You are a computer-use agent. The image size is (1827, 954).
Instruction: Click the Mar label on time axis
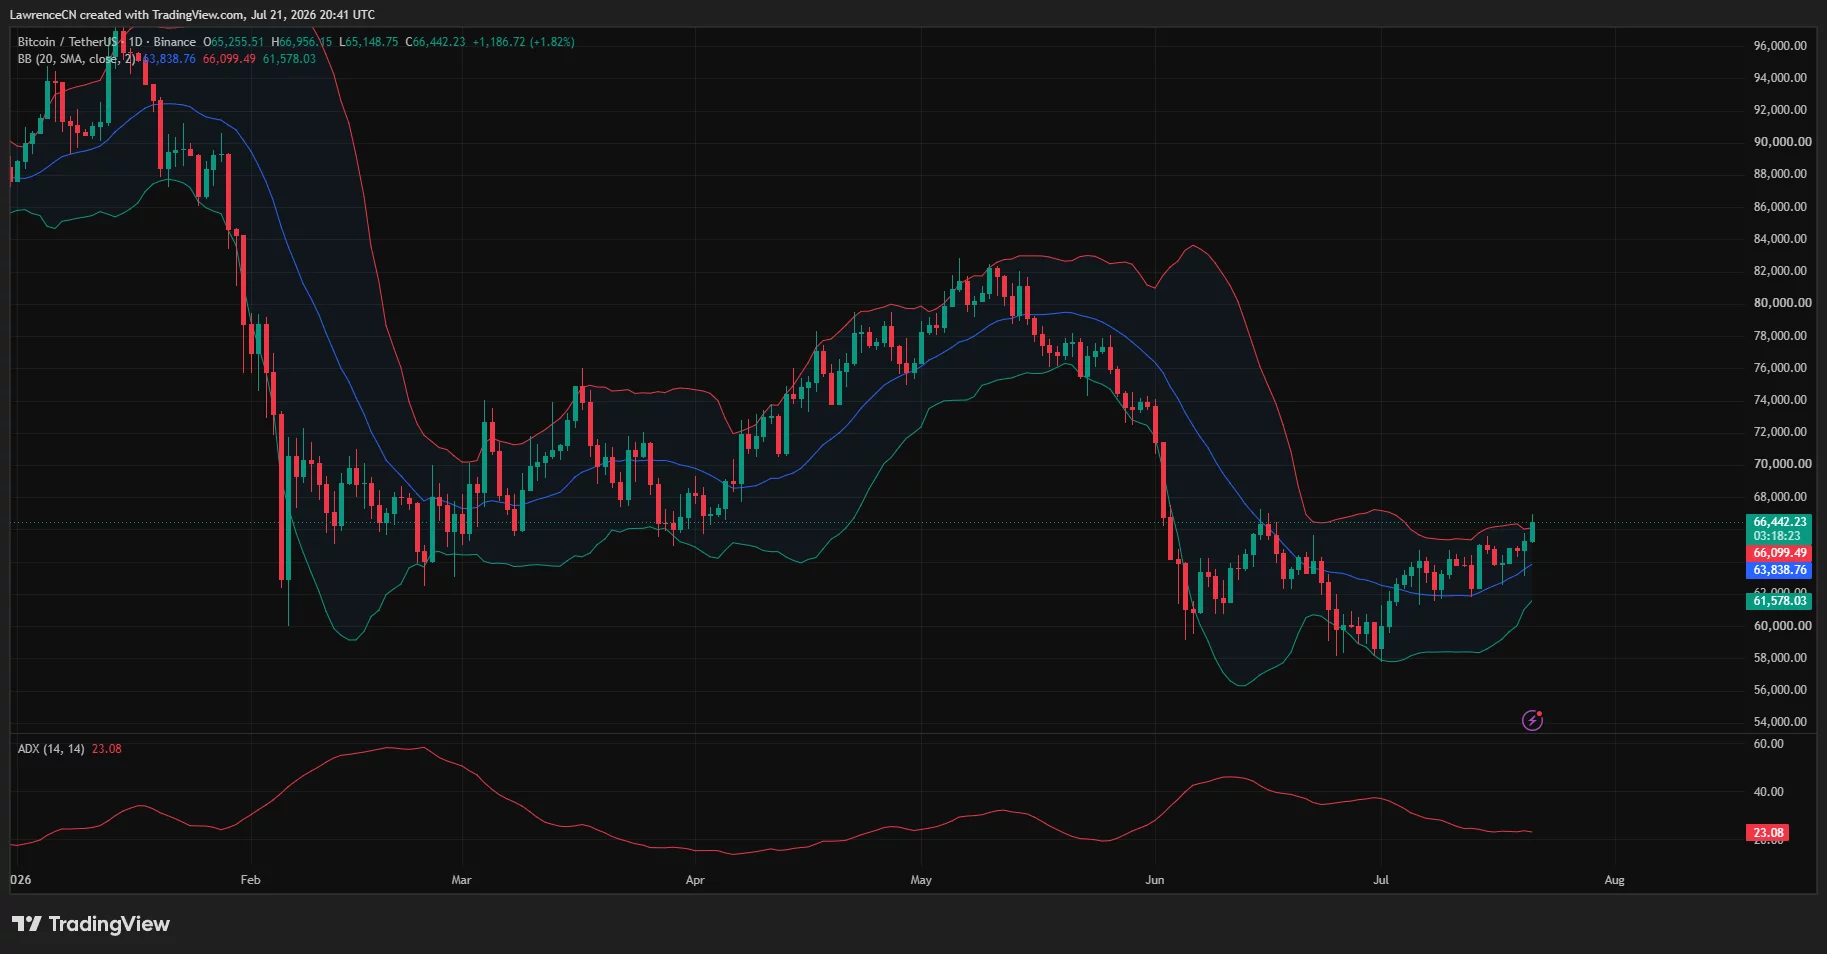(x=461, y=880)
